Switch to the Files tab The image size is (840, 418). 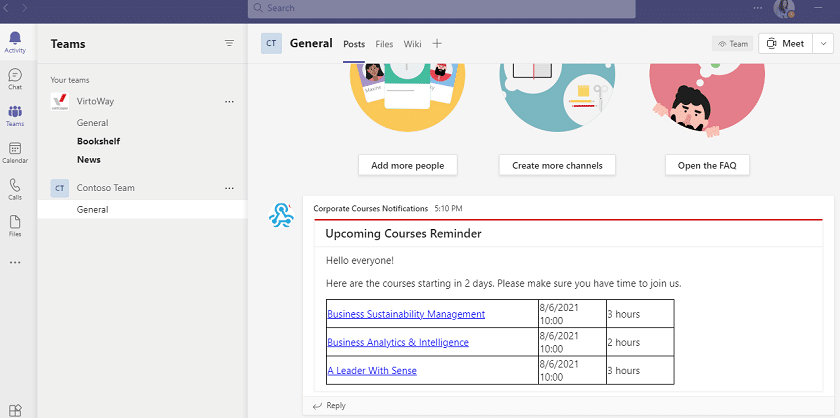(384, 44)
